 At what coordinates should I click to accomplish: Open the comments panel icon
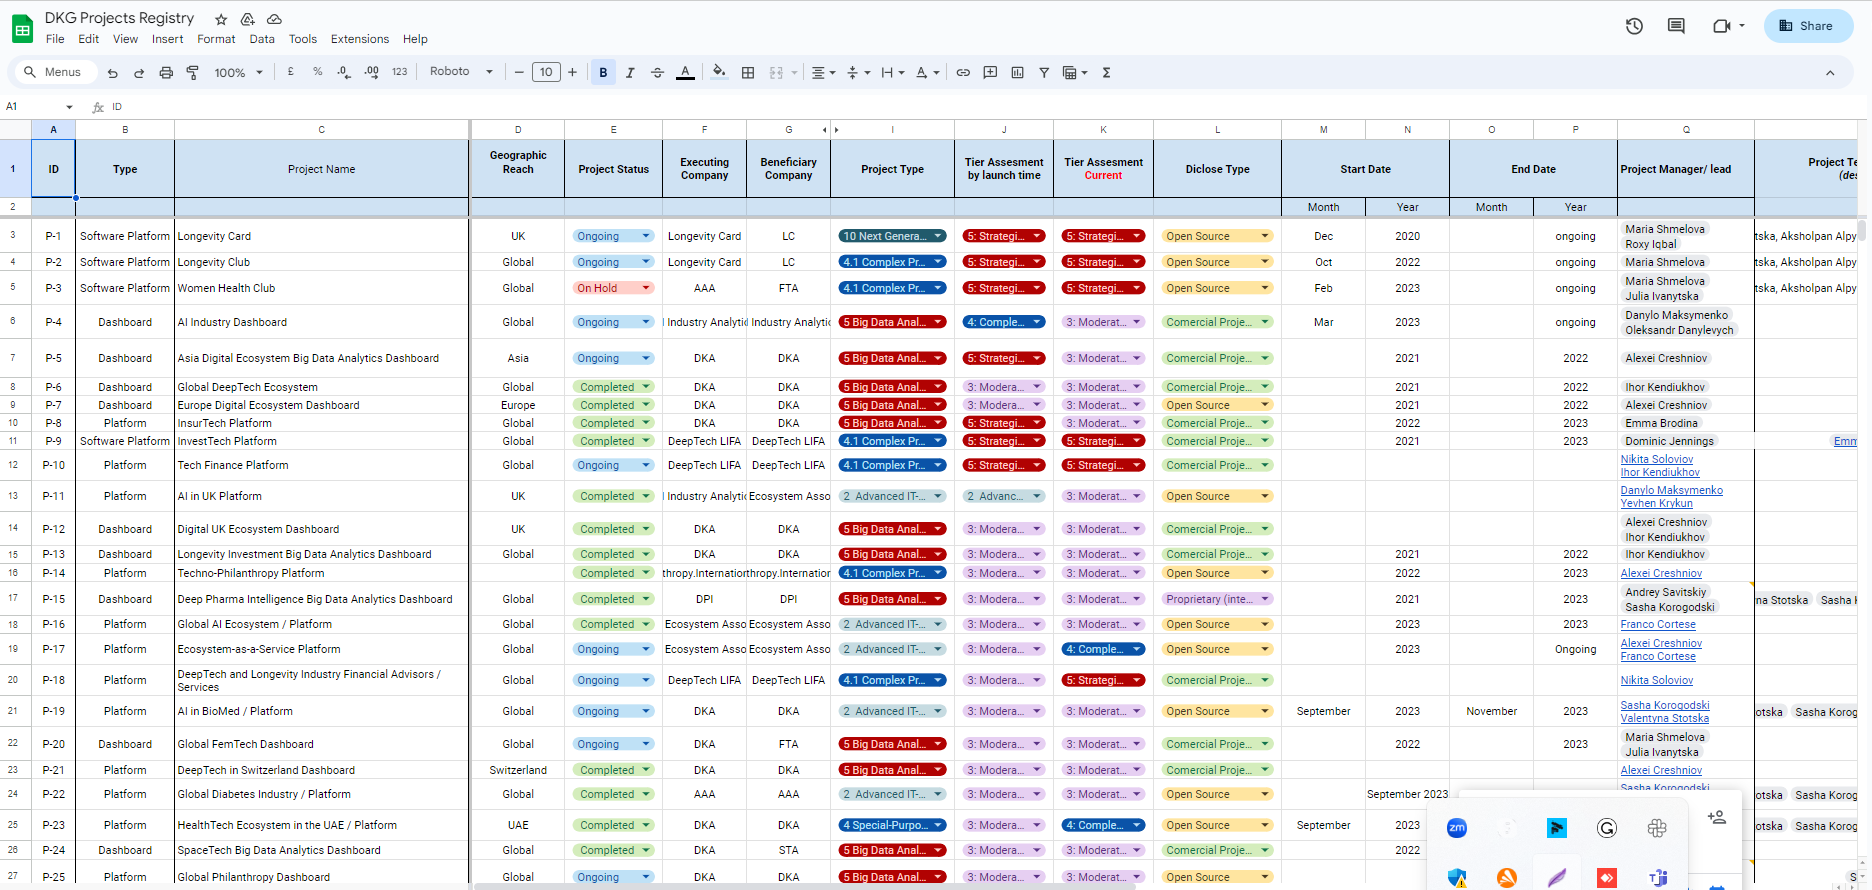(x=1676, y=26)
